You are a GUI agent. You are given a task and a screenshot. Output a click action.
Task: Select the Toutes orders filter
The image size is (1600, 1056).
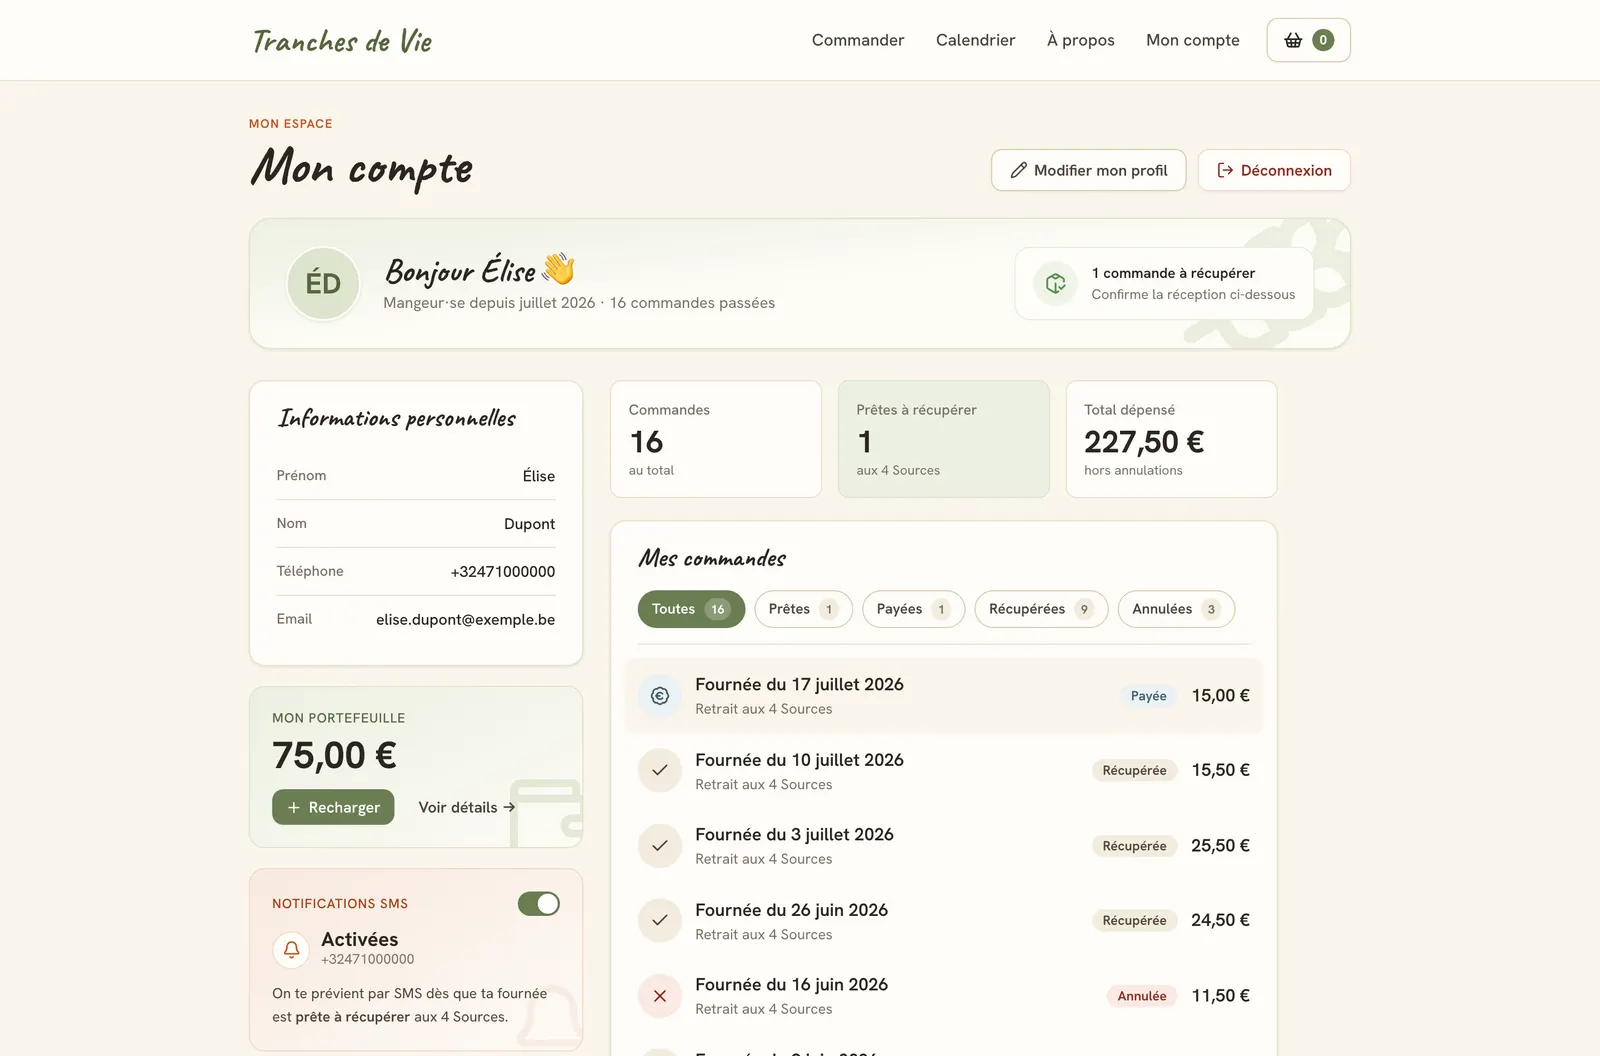tap(691, 609)
